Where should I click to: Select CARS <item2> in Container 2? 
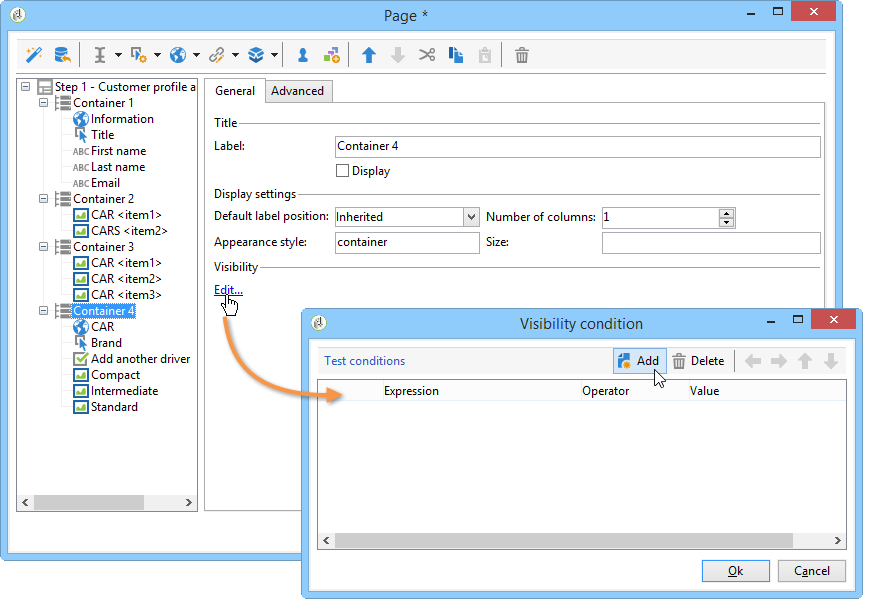point(129,231)
